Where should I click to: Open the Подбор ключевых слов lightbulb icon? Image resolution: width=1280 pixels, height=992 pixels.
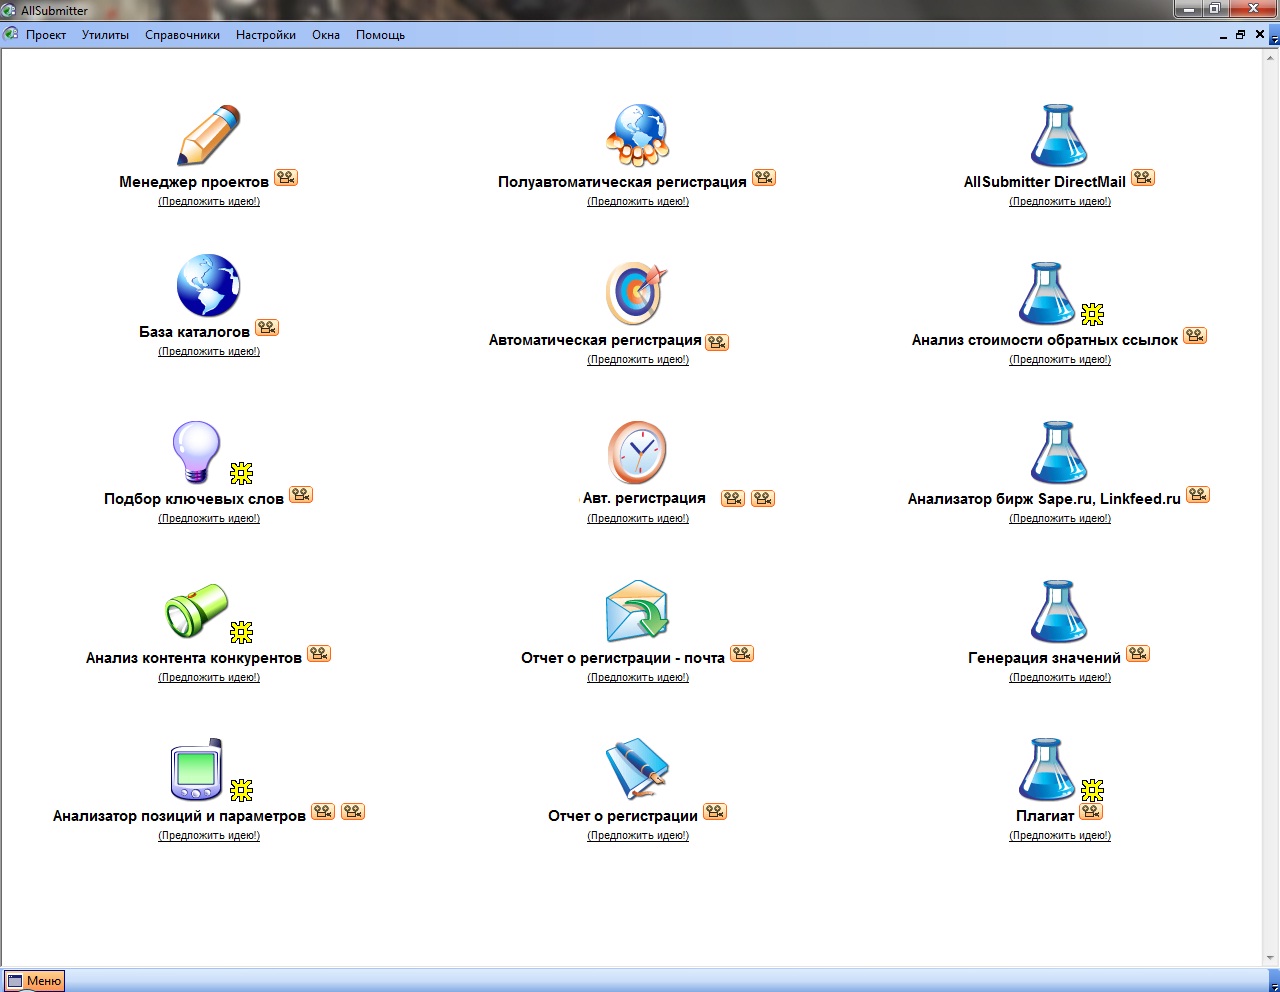(196, 452)
